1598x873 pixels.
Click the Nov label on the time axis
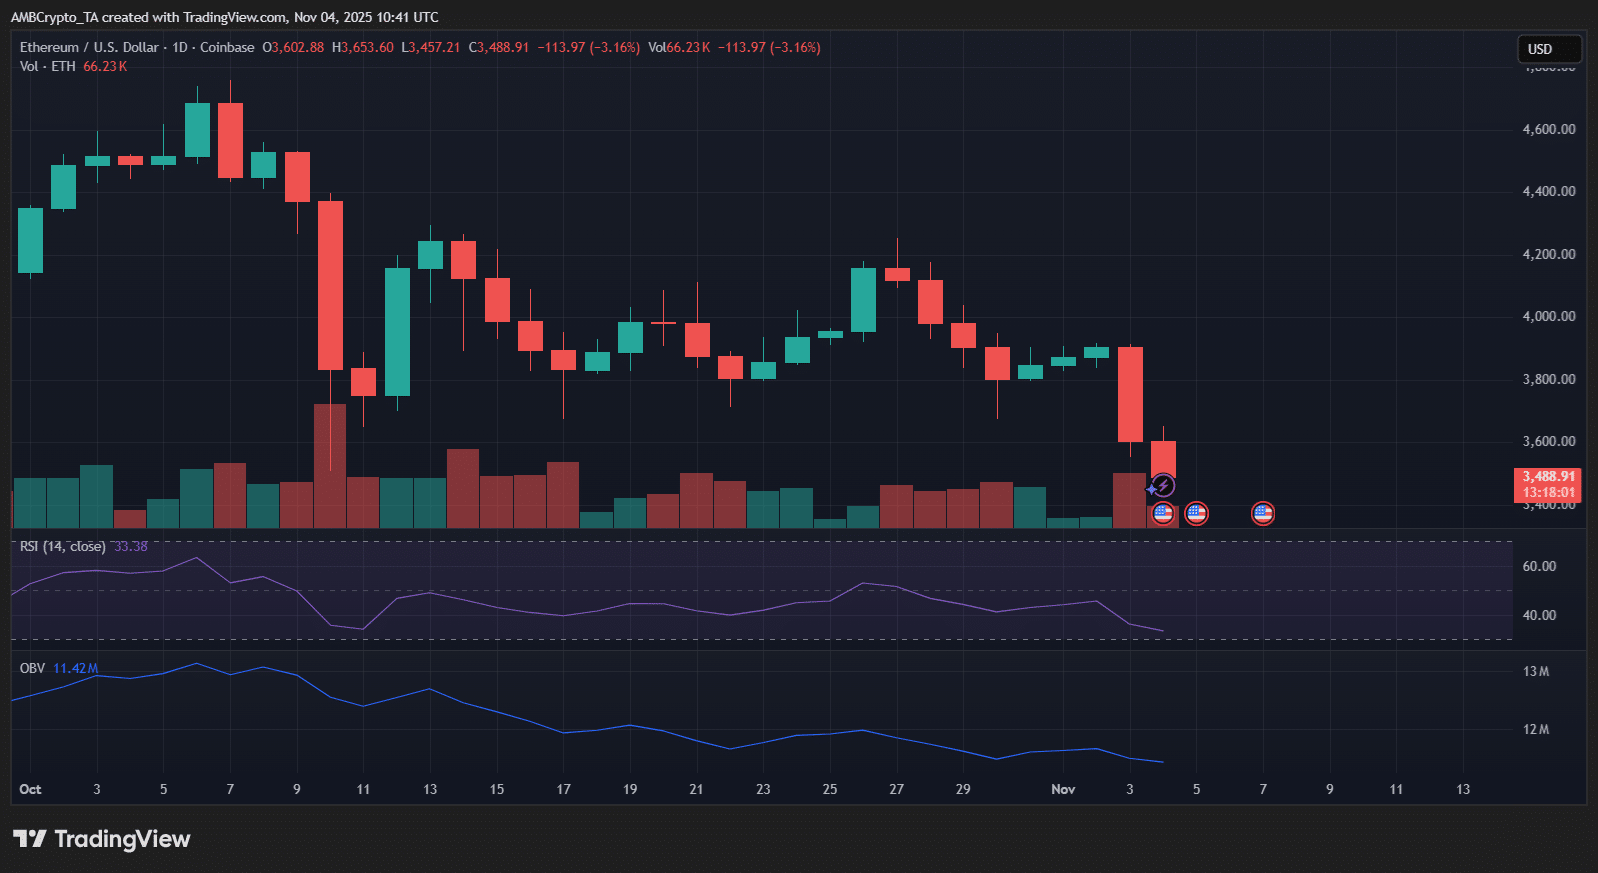tap(1063, 789)
